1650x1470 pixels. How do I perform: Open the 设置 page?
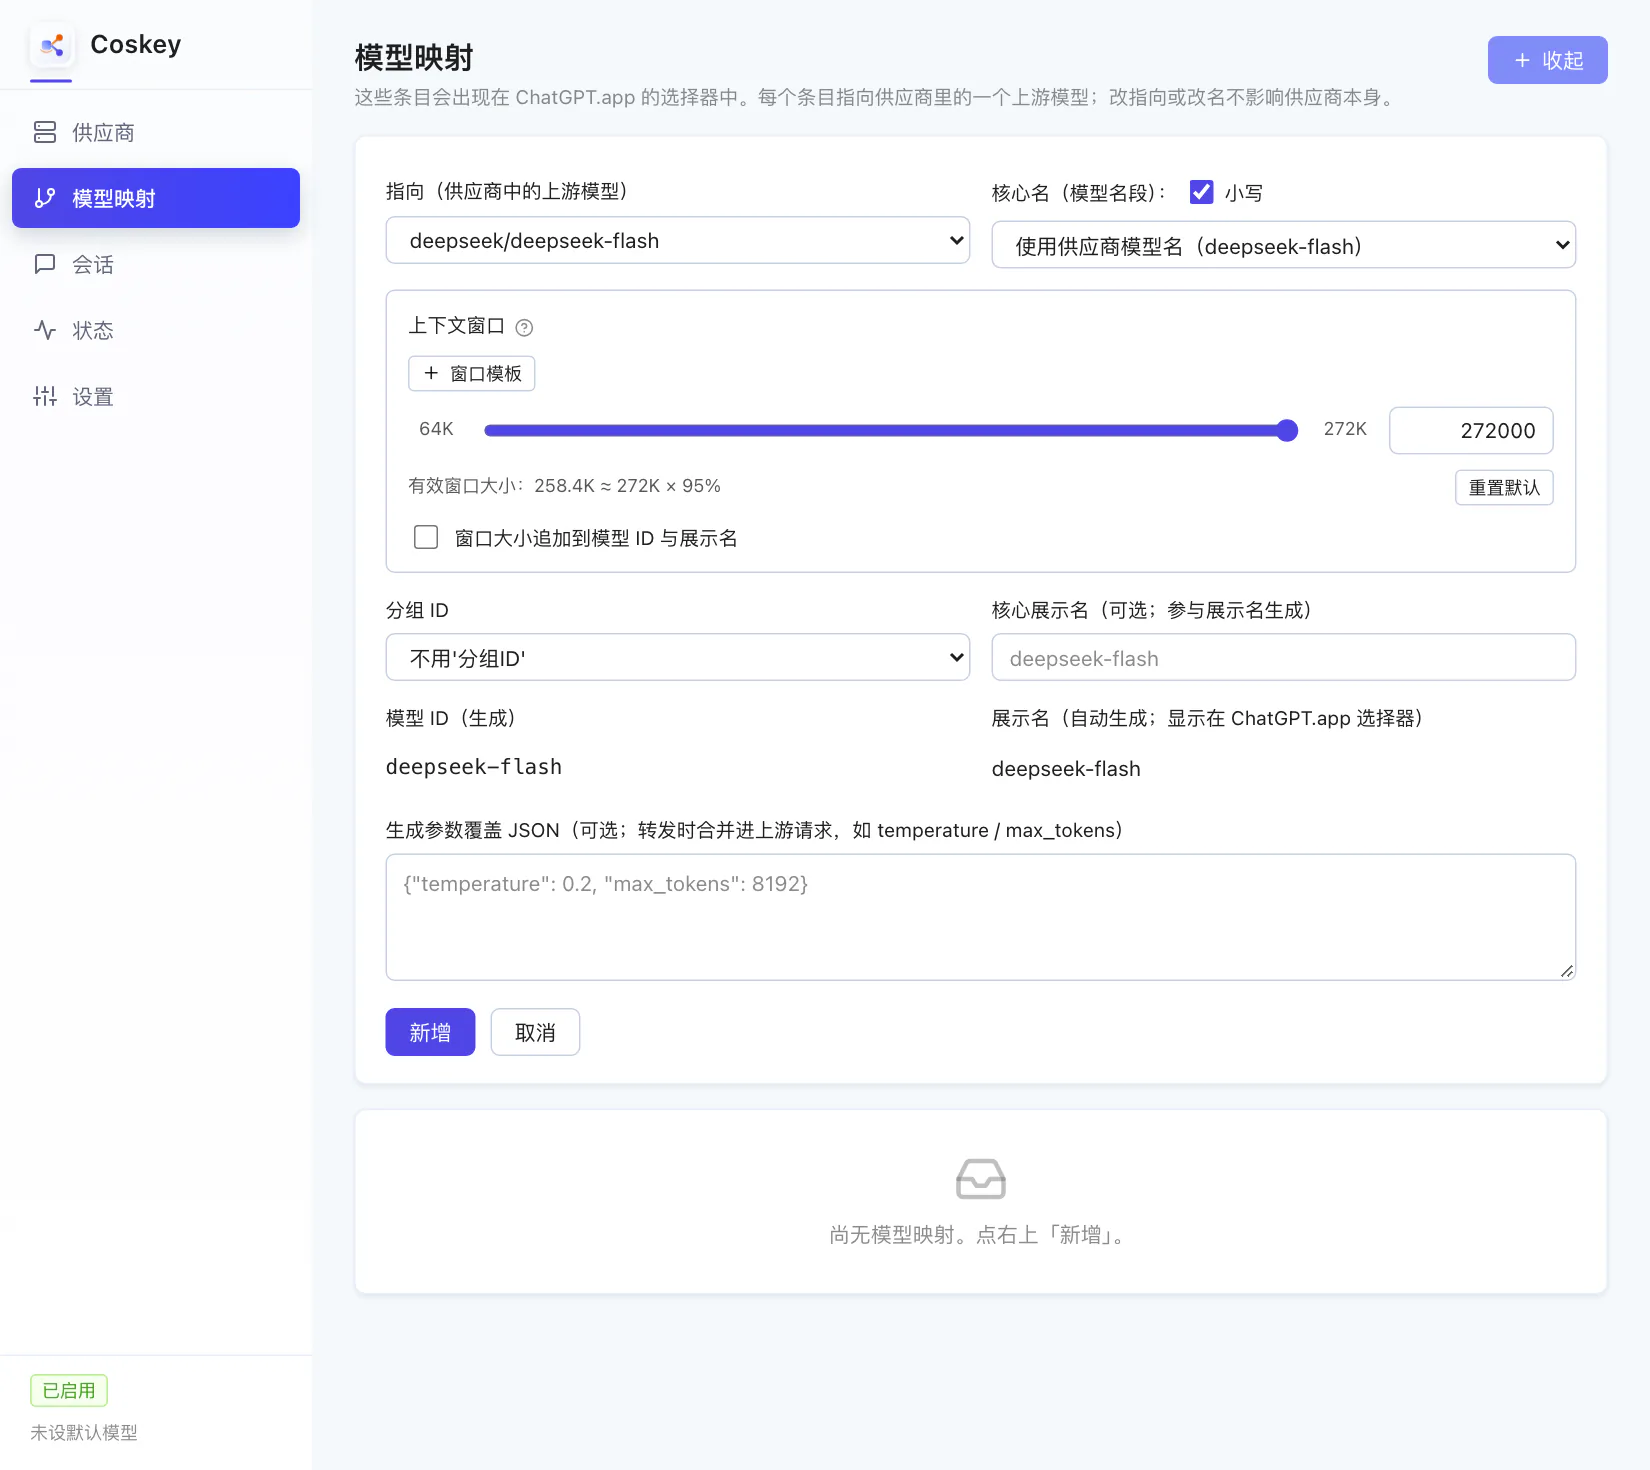click(156, 396)
